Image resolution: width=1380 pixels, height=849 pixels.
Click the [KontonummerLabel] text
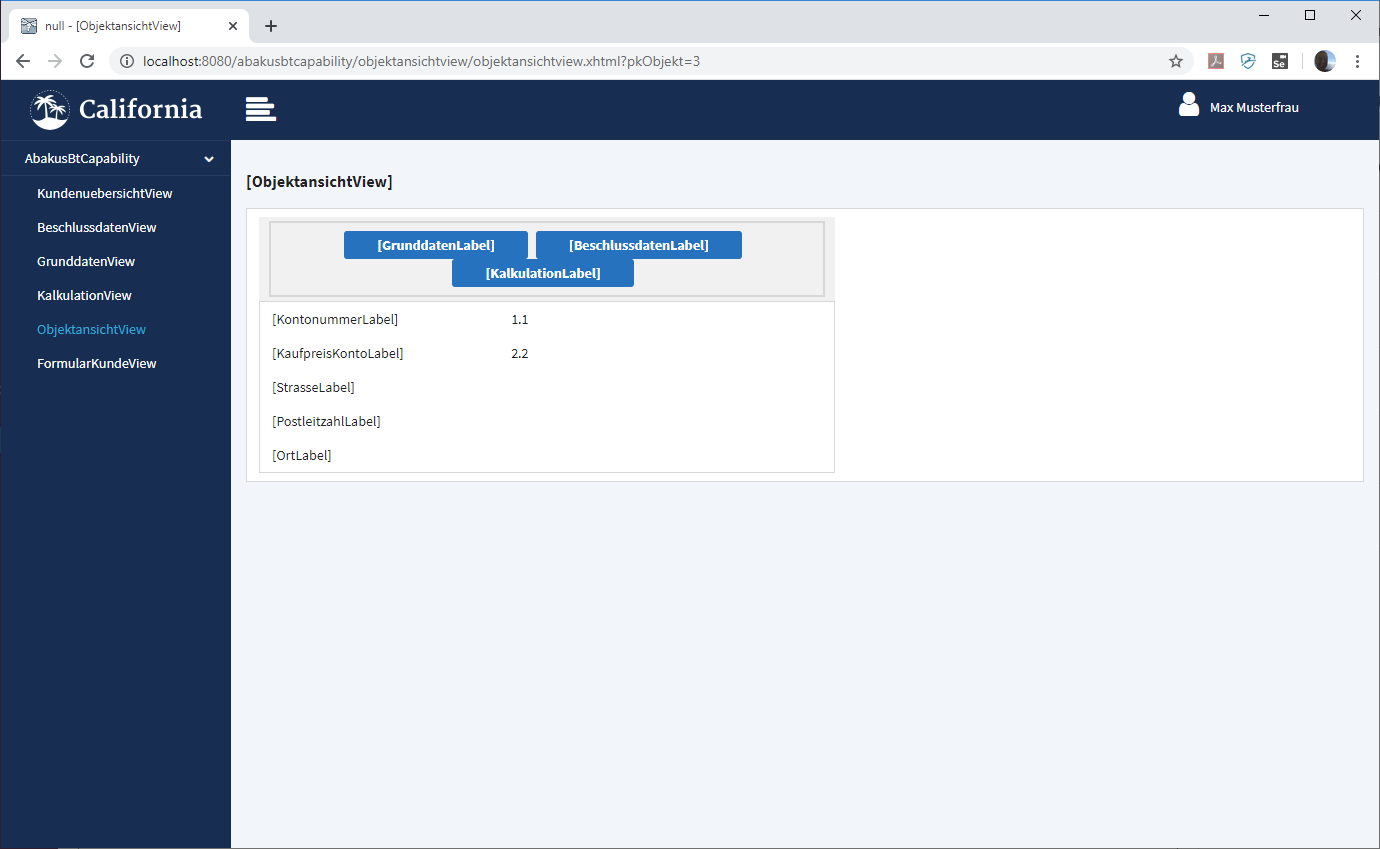(x=335, y=319)
